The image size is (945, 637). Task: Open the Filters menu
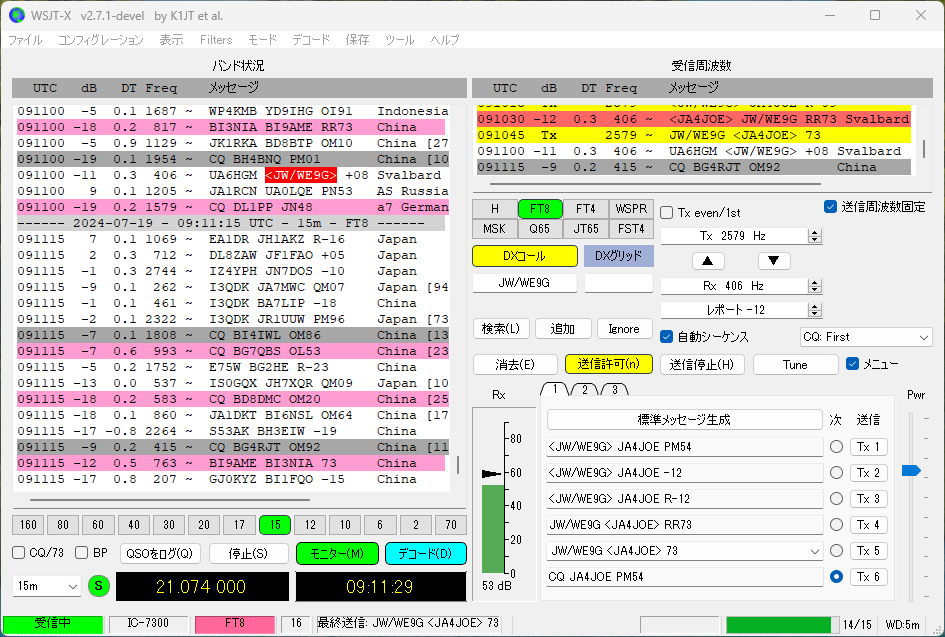(x=216, y=40)
